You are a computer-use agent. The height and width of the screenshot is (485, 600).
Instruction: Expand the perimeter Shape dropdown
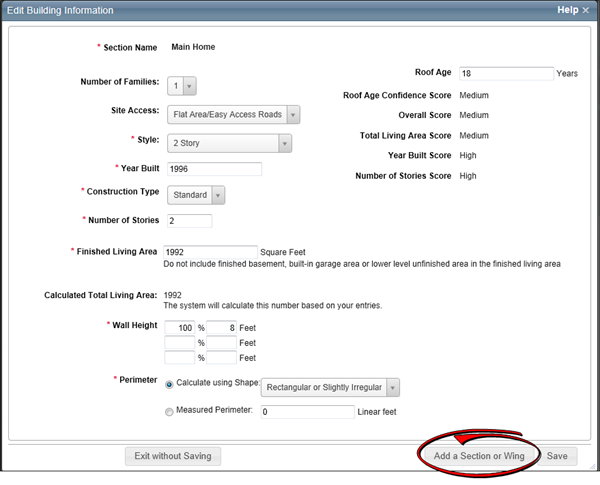pos(330,387)
